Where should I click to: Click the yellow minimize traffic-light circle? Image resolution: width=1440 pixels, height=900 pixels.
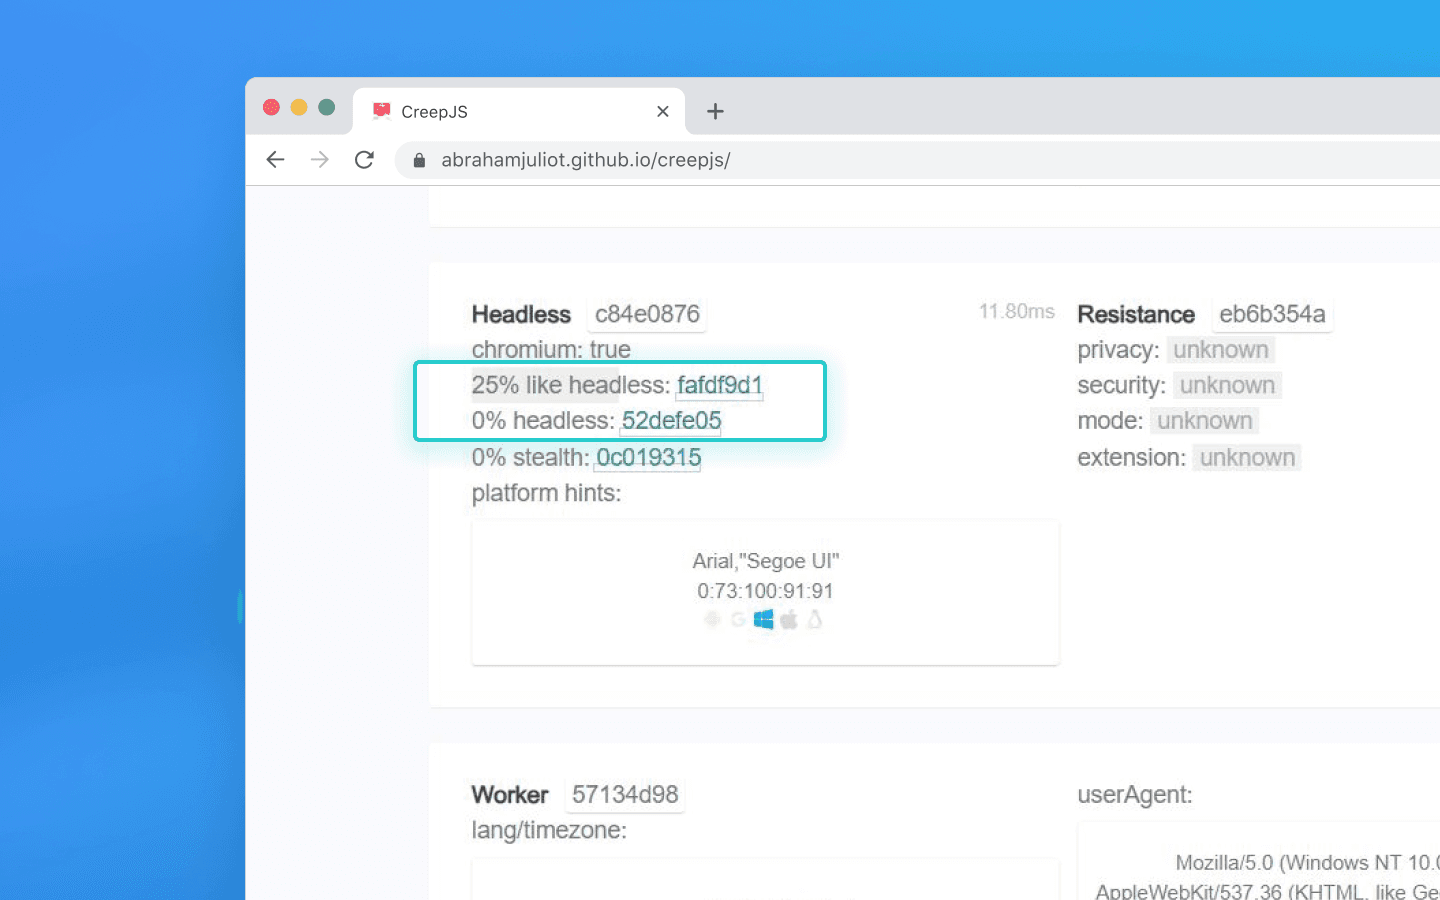(x=299, y=106)
